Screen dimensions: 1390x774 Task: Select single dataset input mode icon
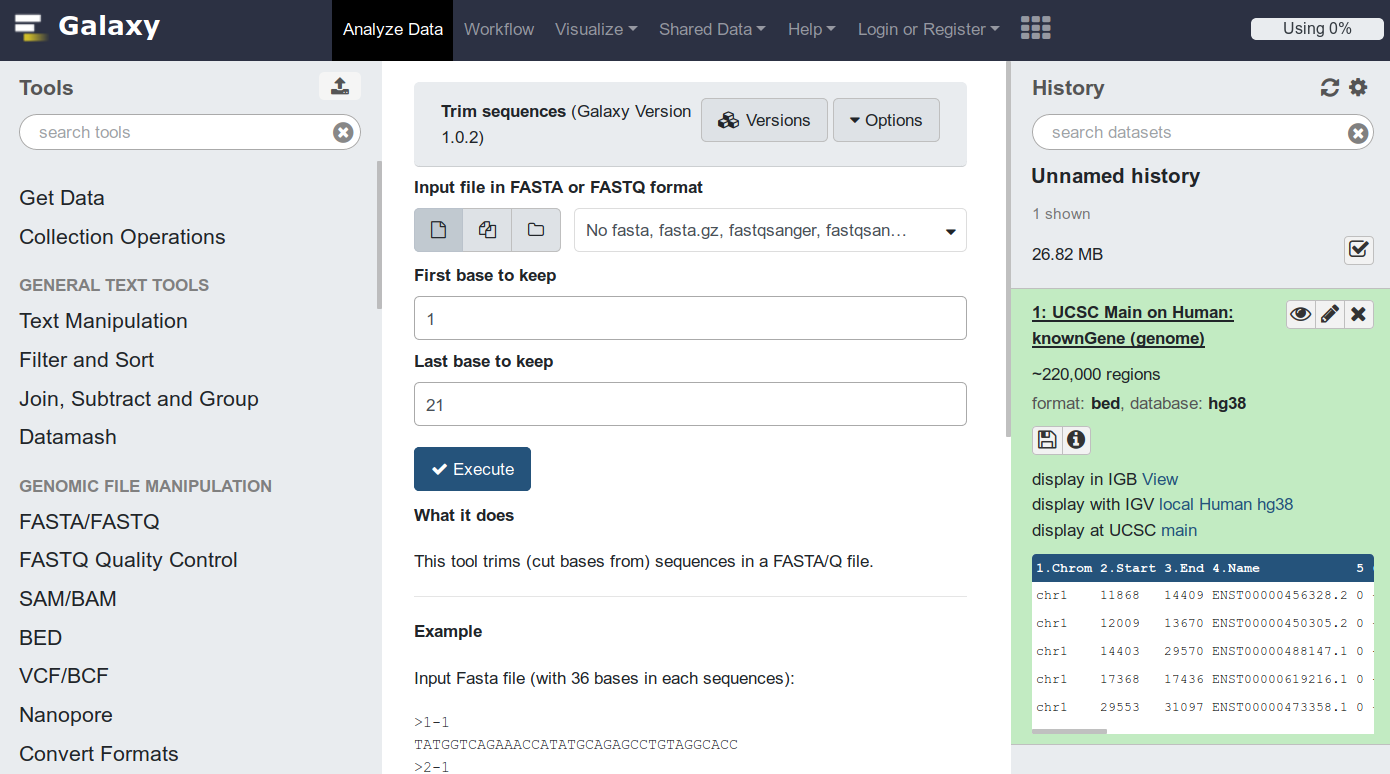tap(439, 230)
